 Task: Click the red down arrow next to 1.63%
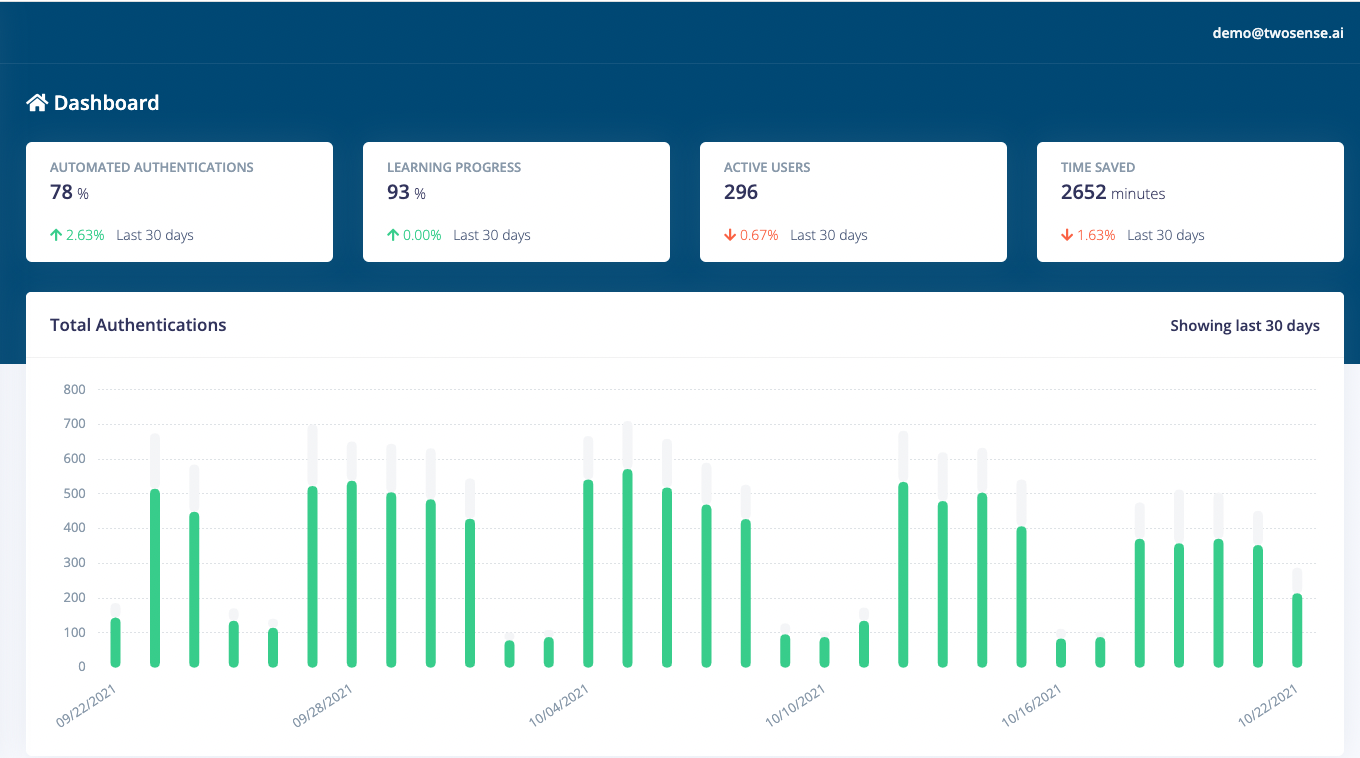click(x=1067, y=235)
